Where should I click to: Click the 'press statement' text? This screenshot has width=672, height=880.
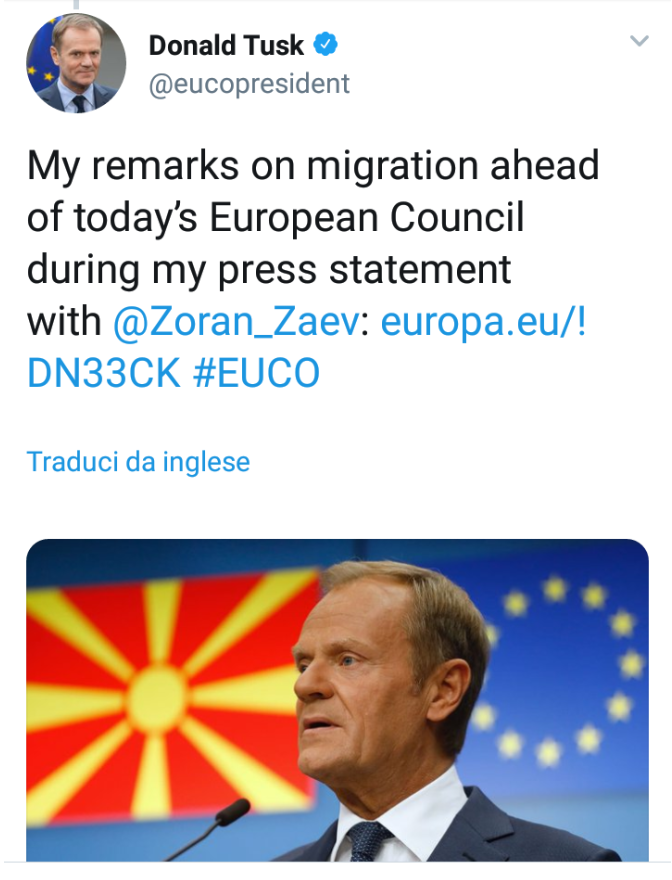(364, 271)
